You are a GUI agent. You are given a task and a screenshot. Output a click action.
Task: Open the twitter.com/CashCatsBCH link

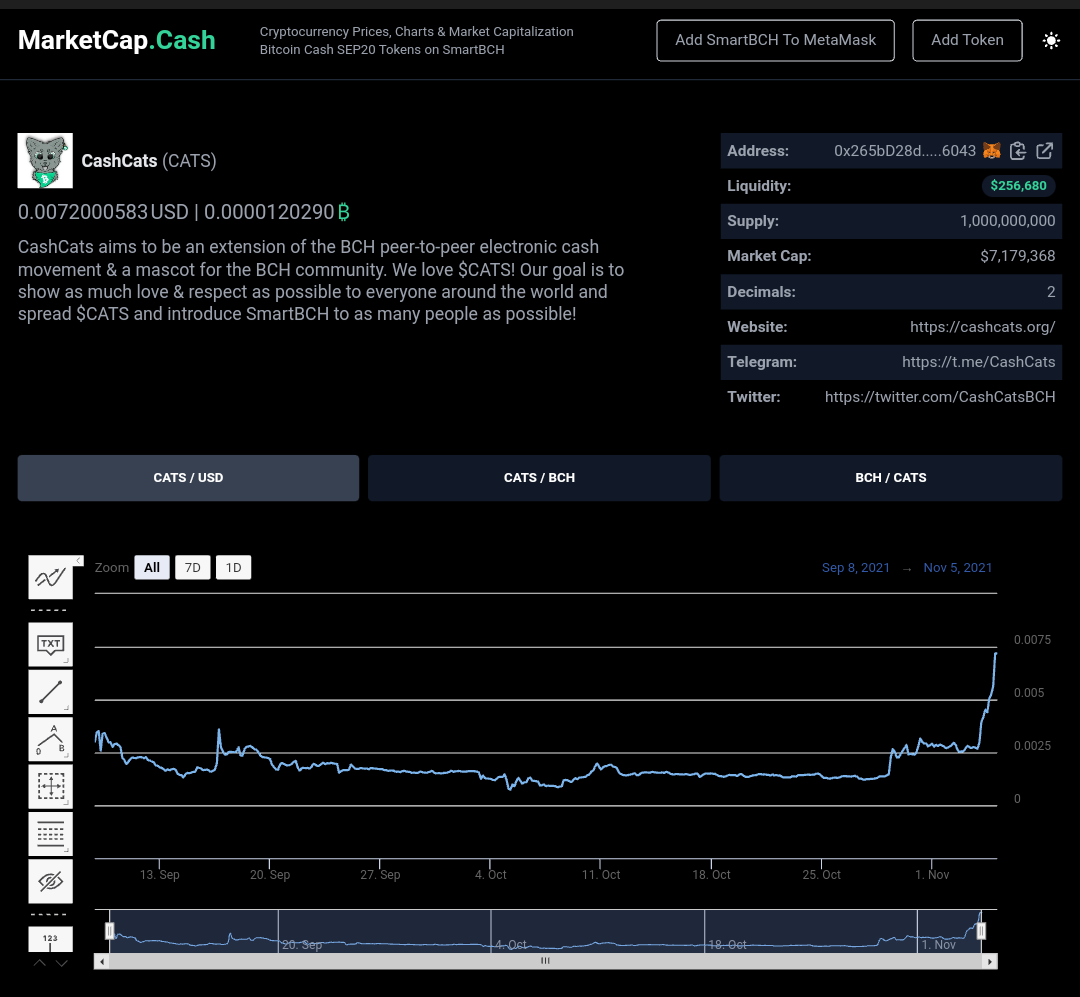pyautogui.click(x=939, y=397)
